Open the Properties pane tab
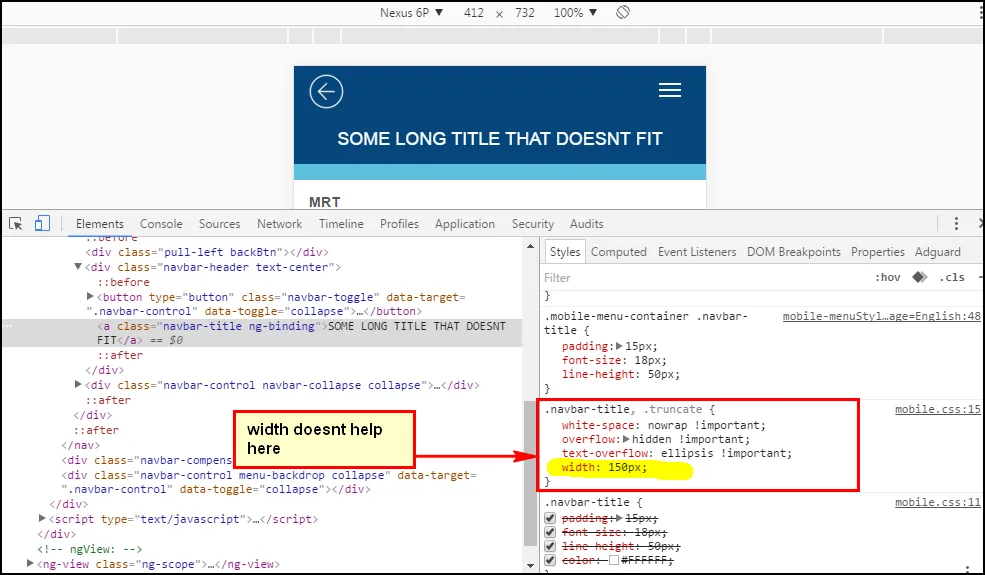 point(878,252)
